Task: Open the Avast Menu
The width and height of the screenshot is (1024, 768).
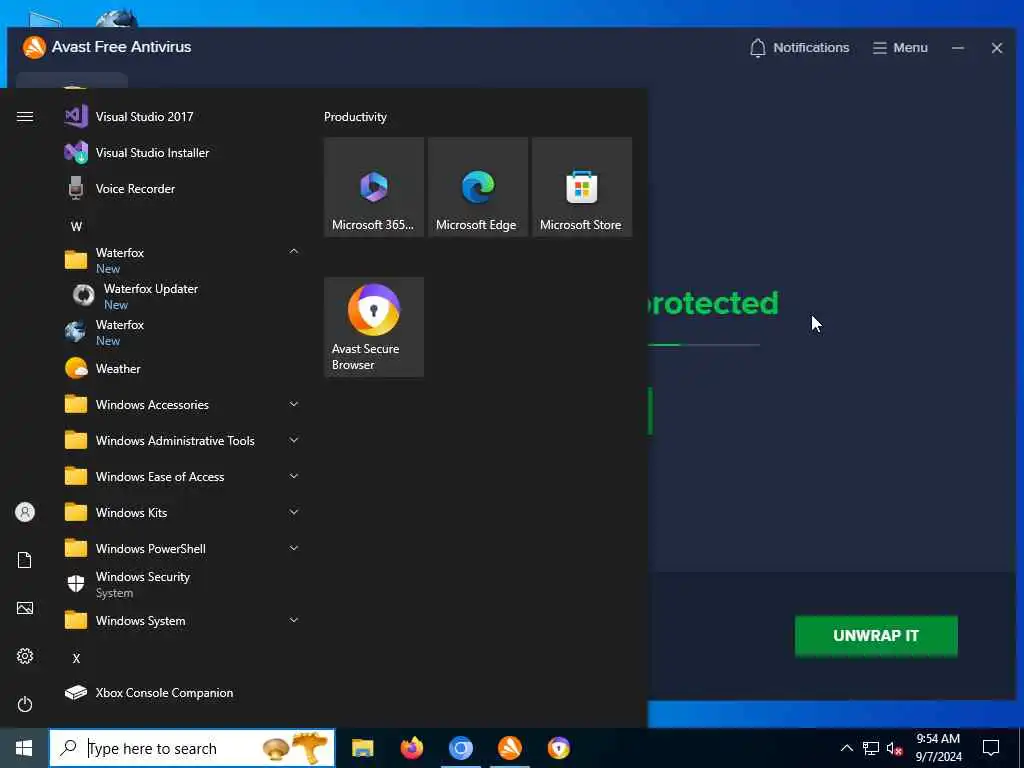Action: point(900,48)
